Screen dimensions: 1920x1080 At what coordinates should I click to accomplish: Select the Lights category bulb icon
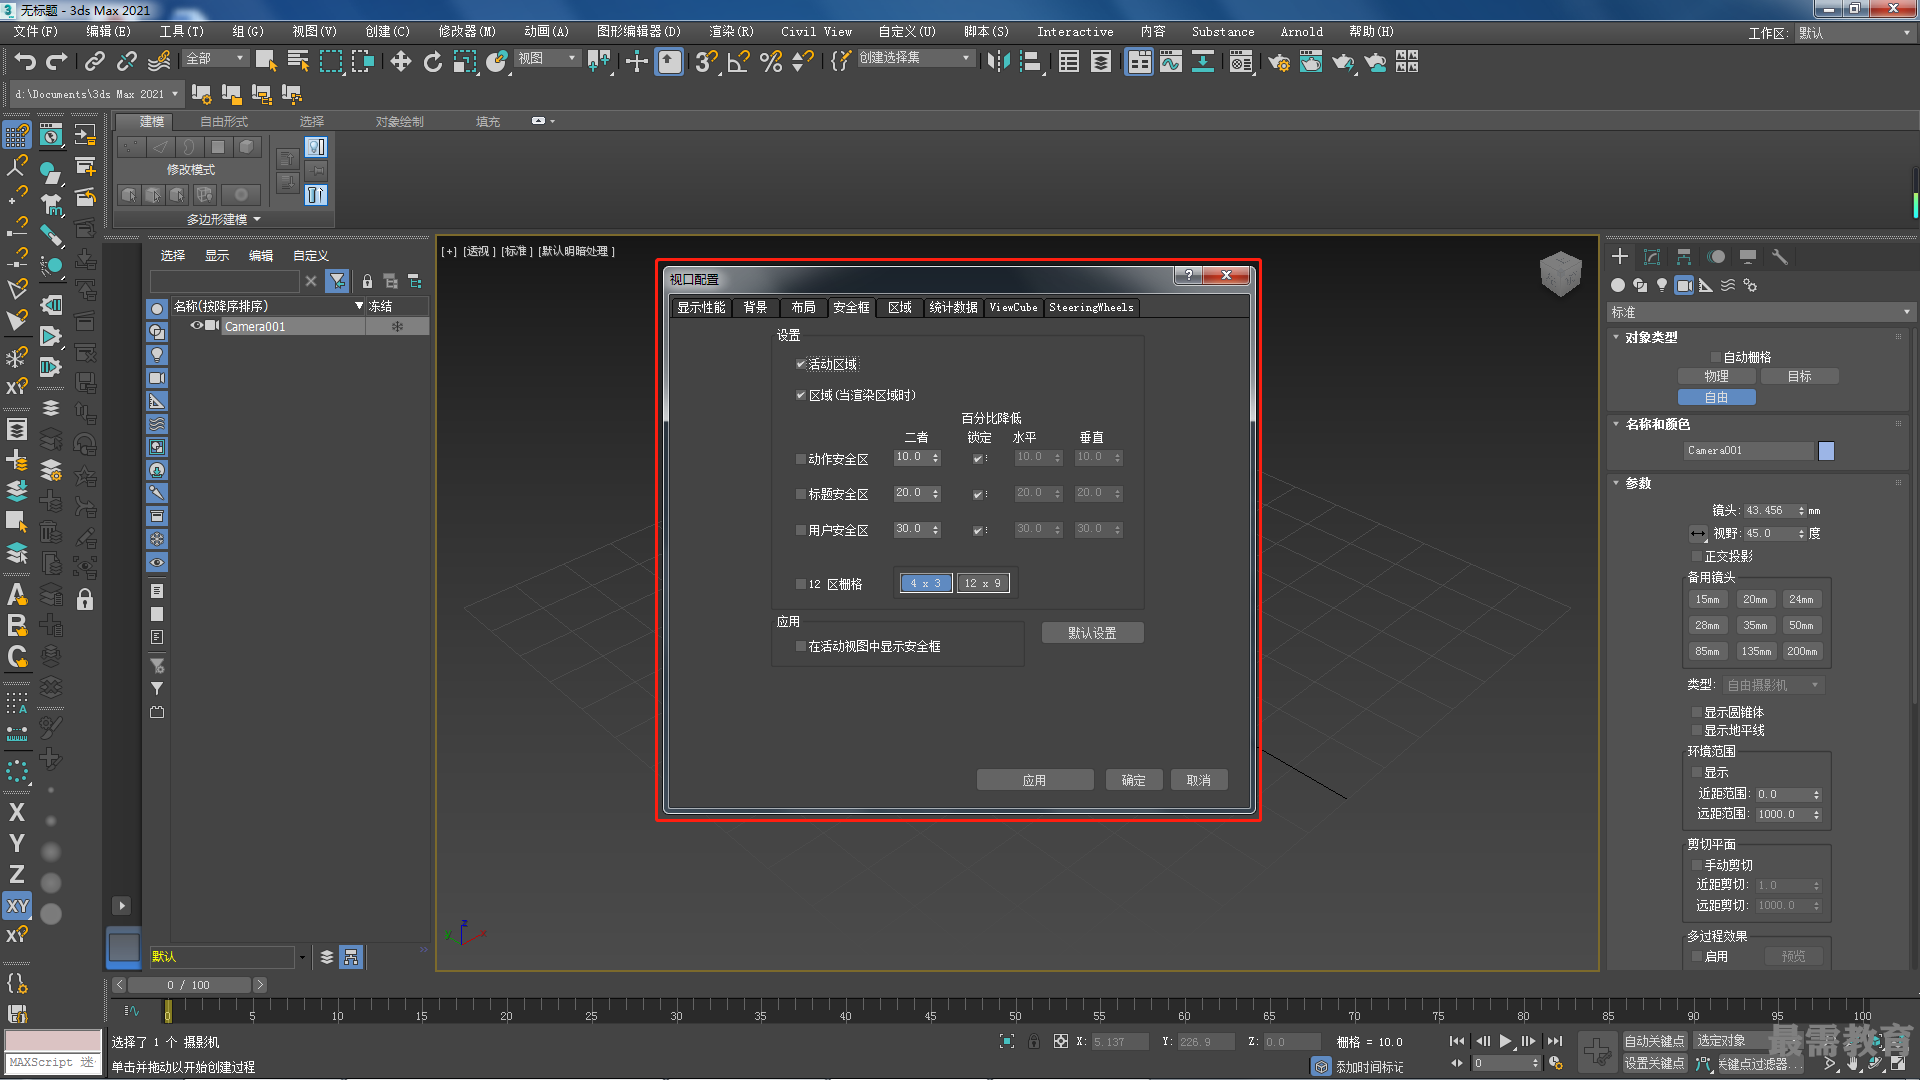click(1662, 285)
